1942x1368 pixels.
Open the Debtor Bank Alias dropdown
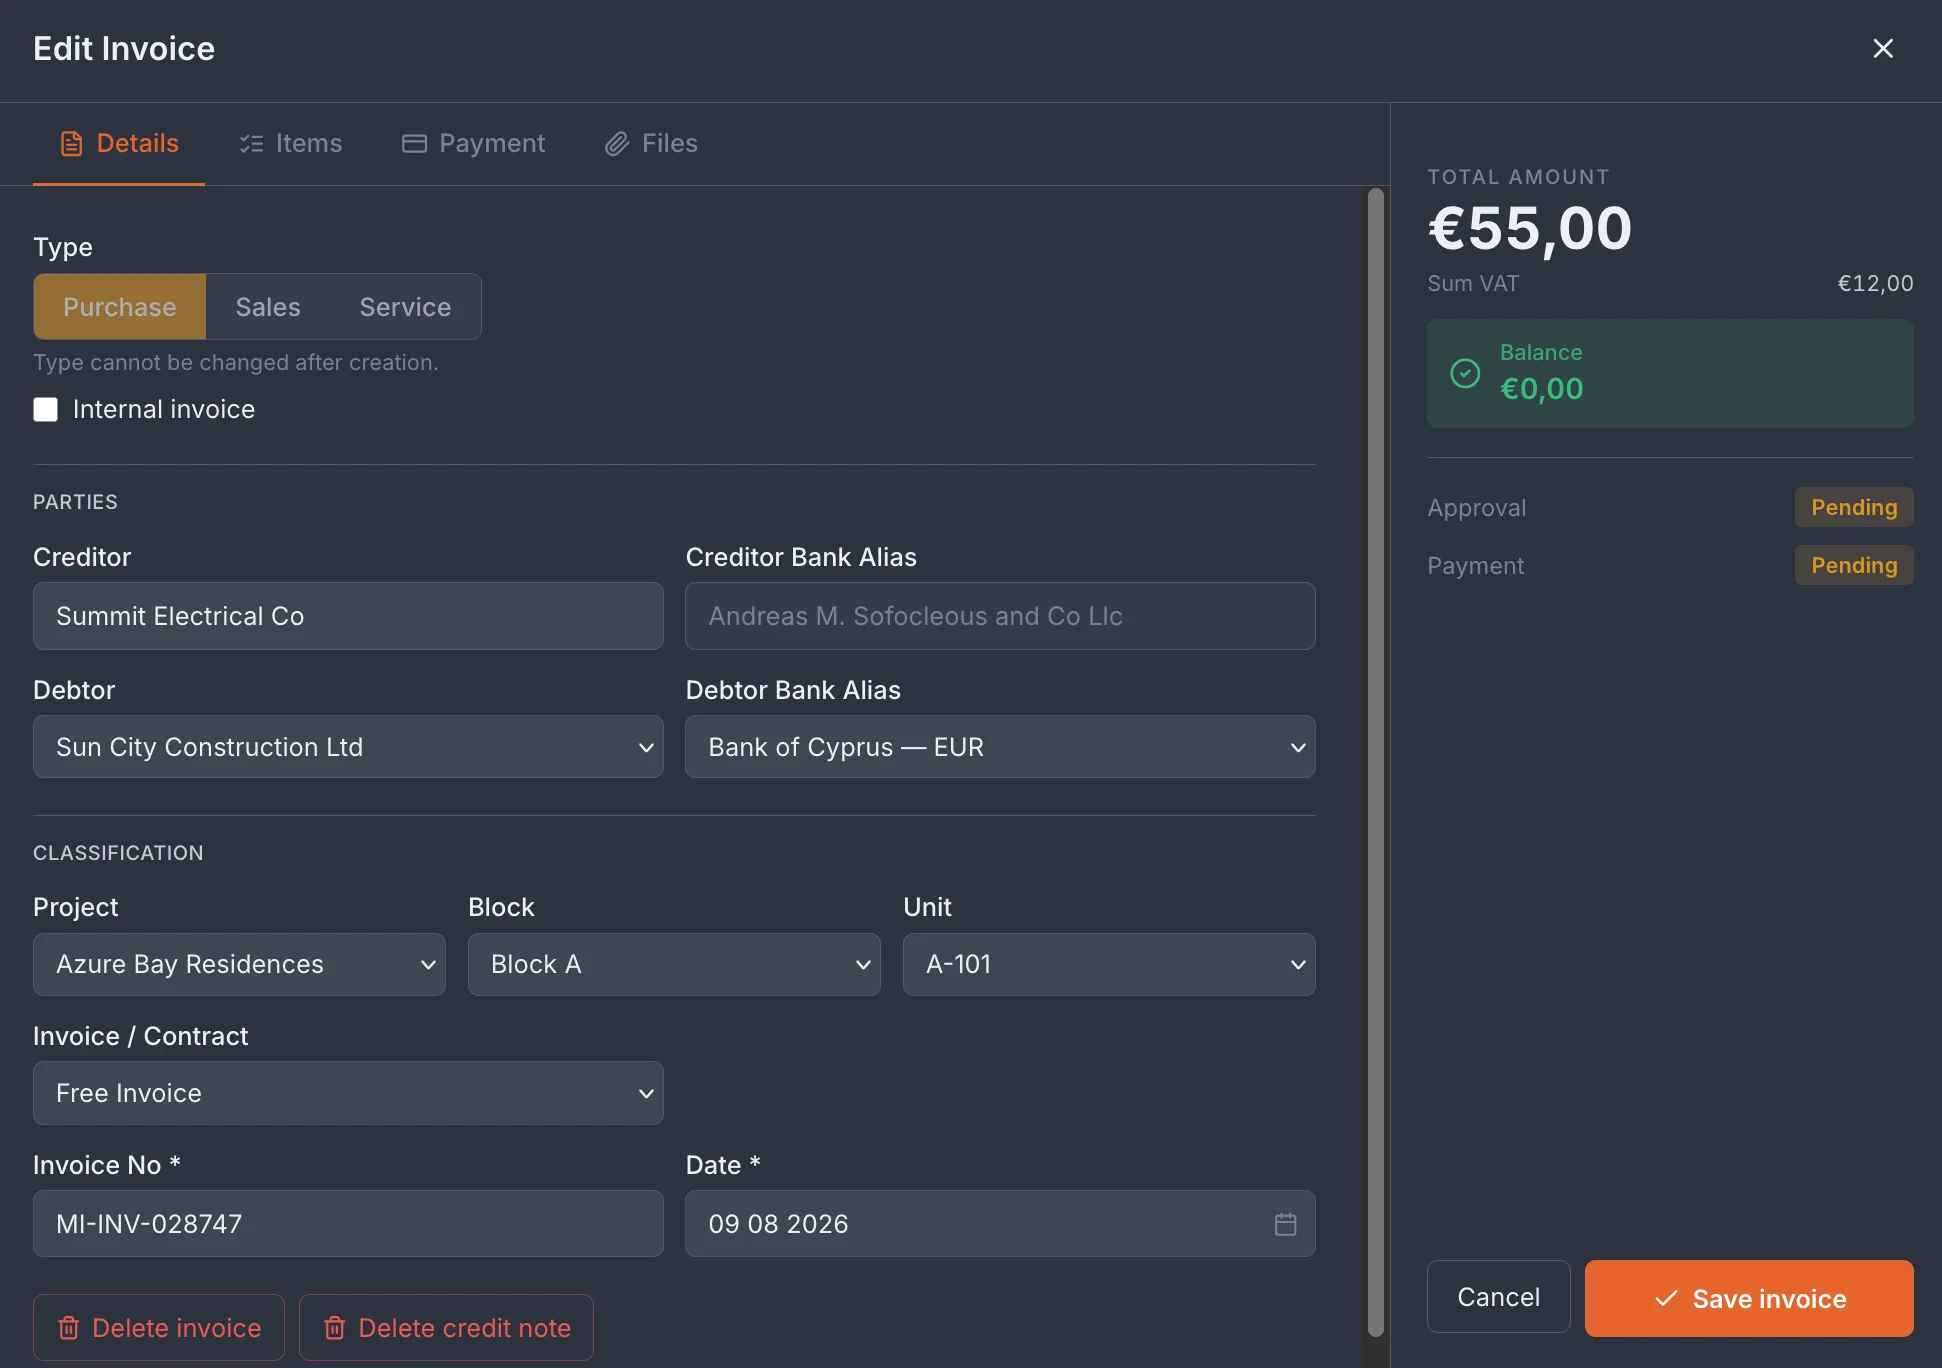click(1000, 747)
